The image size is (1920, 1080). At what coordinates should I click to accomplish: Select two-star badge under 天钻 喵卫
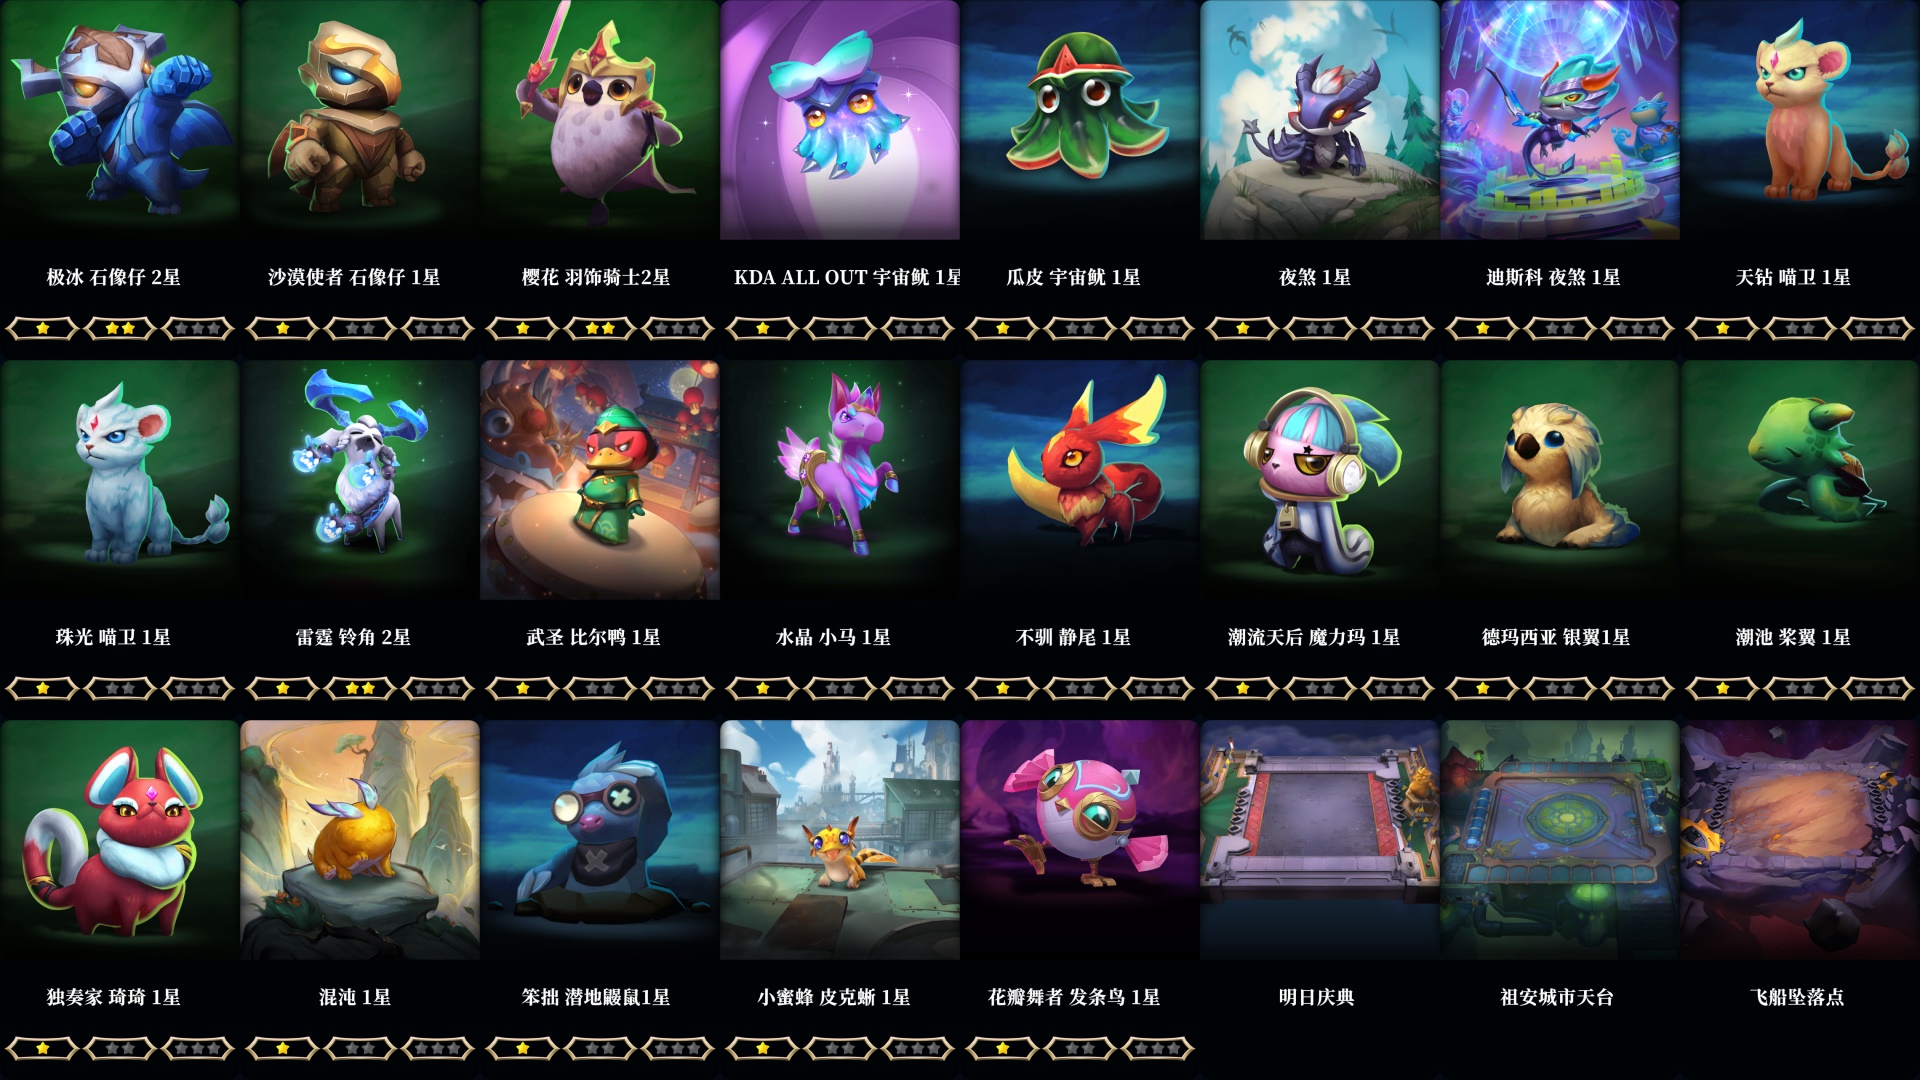(1800, 328)
